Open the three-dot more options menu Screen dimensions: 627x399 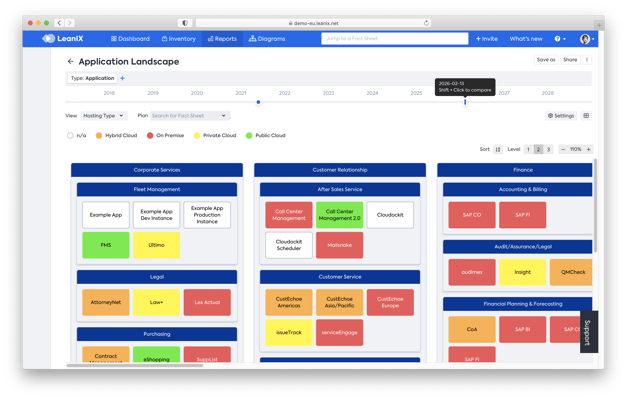[587, 60]
